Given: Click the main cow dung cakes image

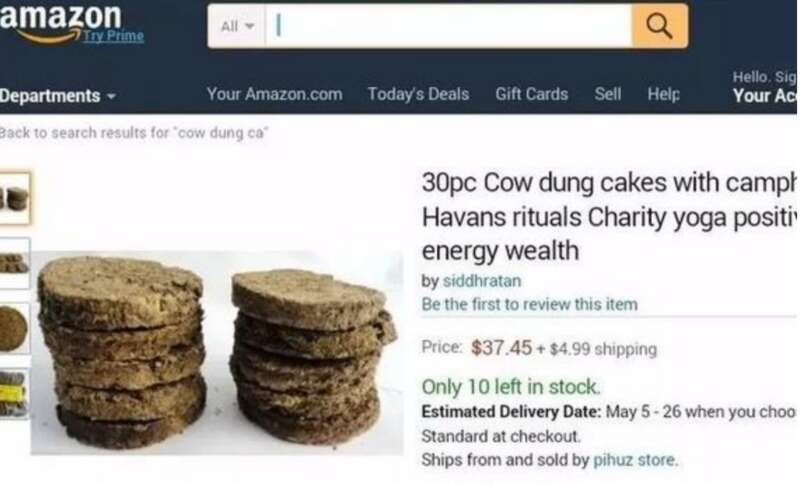Looking at the screenshot, I should click(217, 352).
